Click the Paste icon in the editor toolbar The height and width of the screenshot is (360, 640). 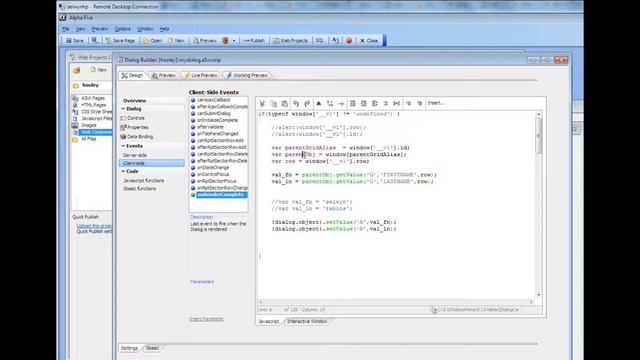(x=284, y=103)
